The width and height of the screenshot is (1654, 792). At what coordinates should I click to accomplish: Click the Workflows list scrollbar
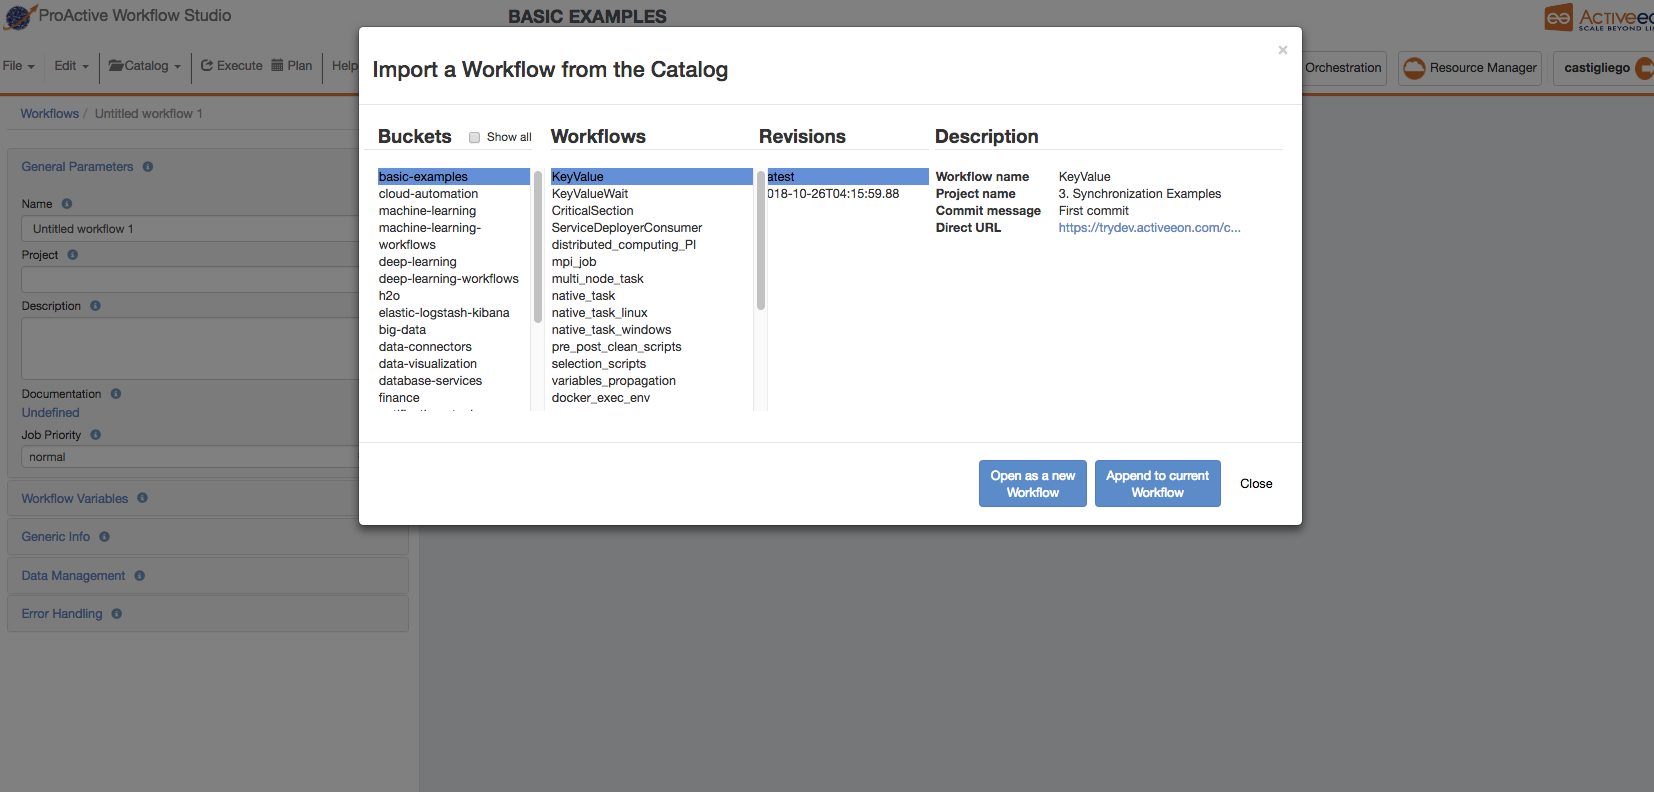761,240
